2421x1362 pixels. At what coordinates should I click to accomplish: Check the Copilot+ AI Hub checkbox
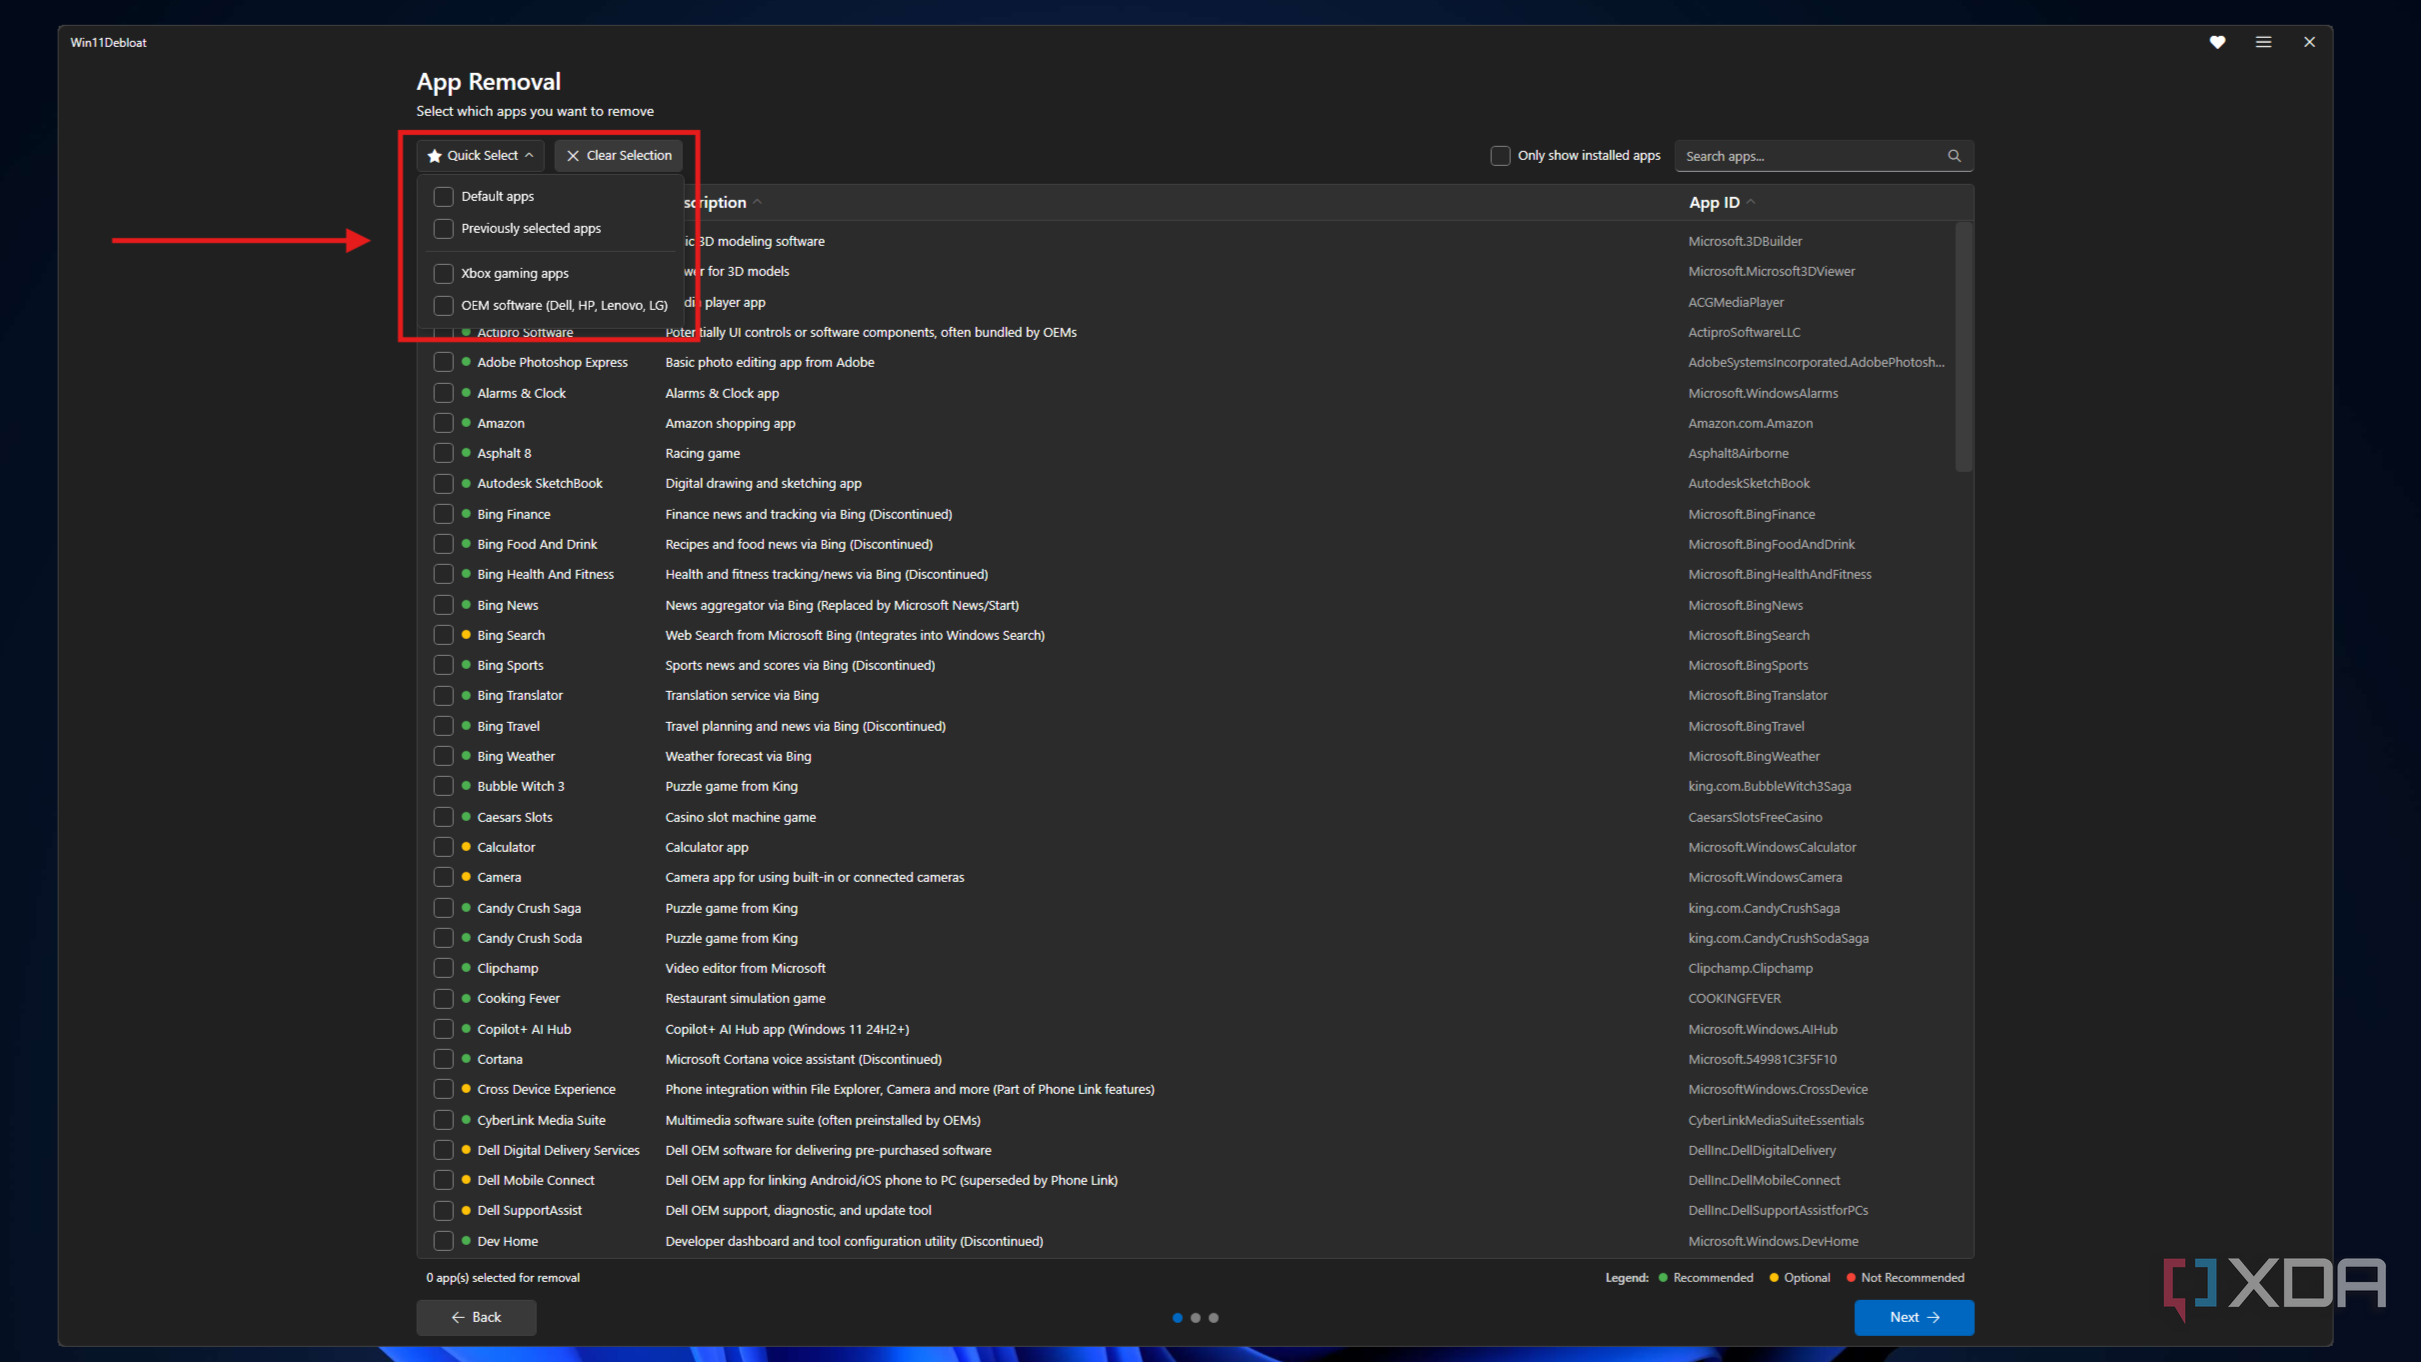tap(443, 1029)
